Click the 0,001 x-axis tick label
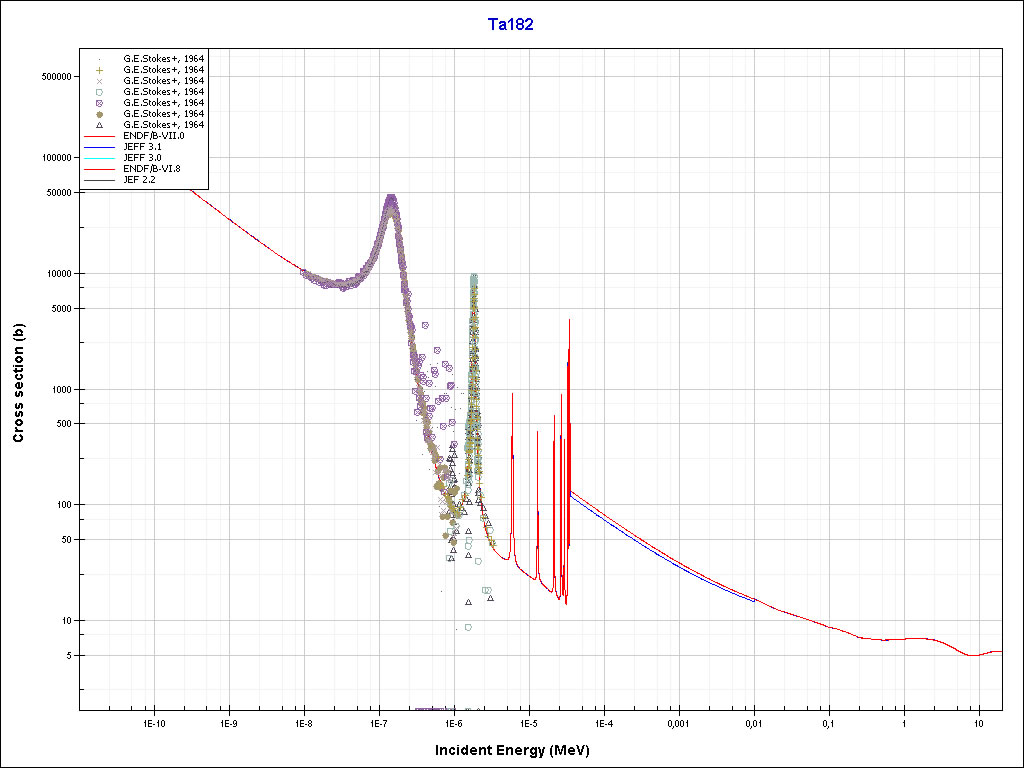 click(678, 723)
